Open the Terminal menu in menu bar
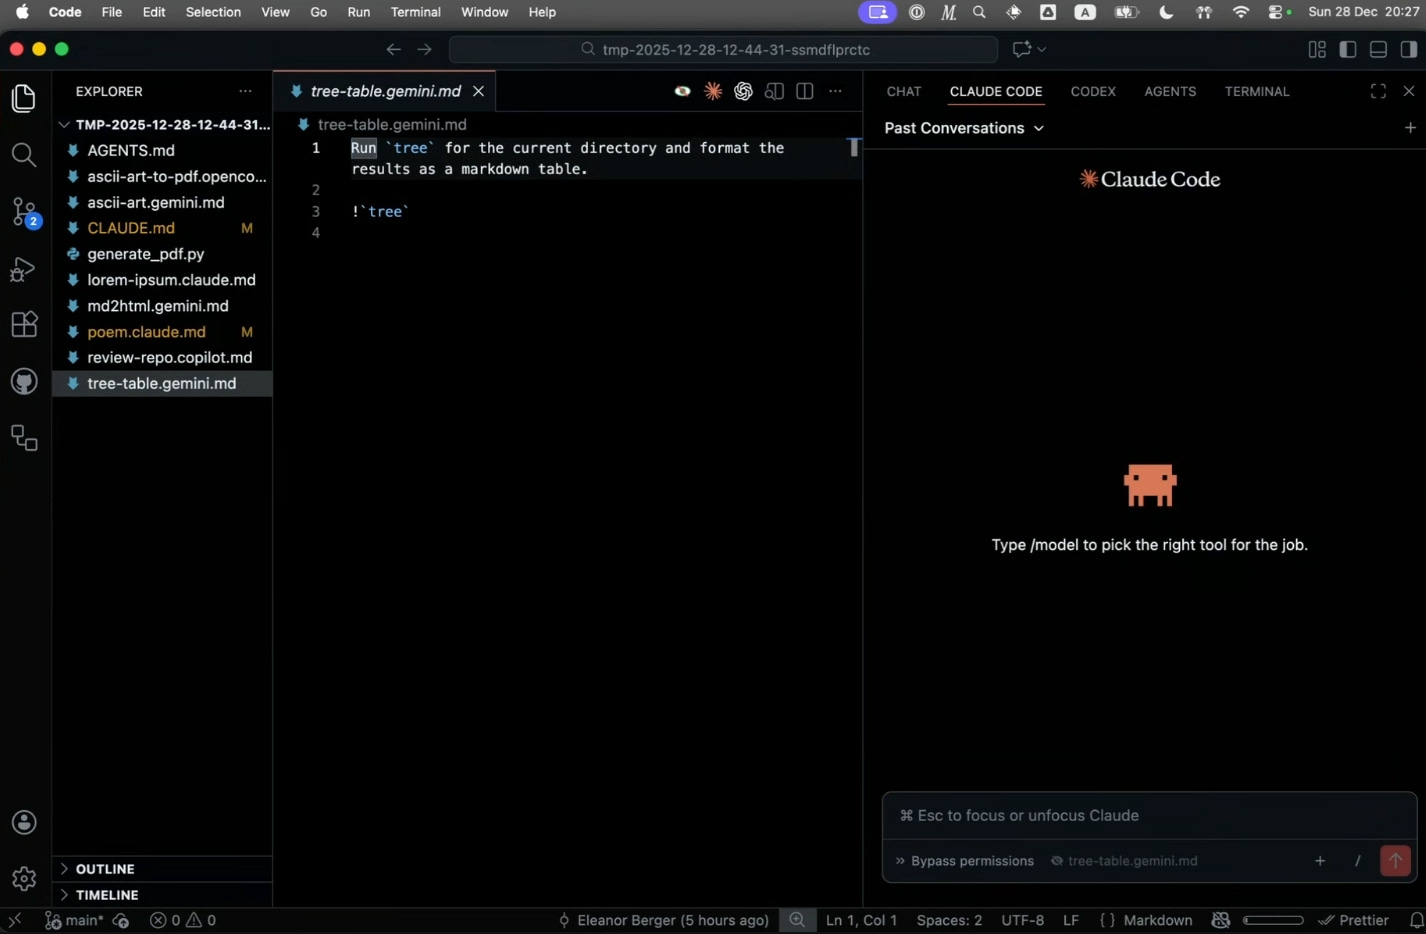1426x934 pixels. [415, 12]
